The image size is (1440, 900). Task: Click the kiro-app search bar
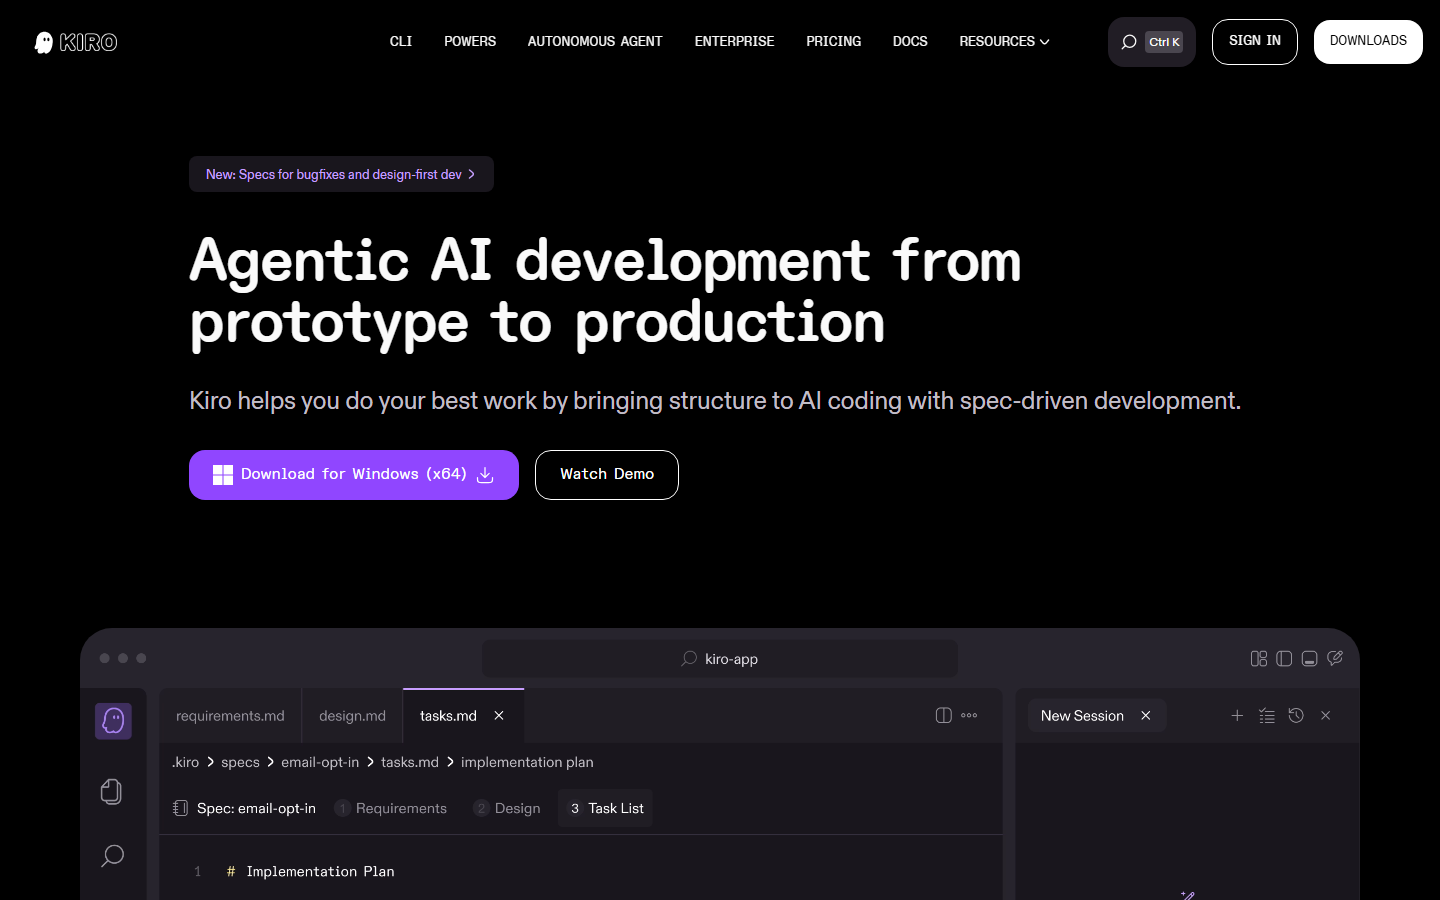click(719, 658)
